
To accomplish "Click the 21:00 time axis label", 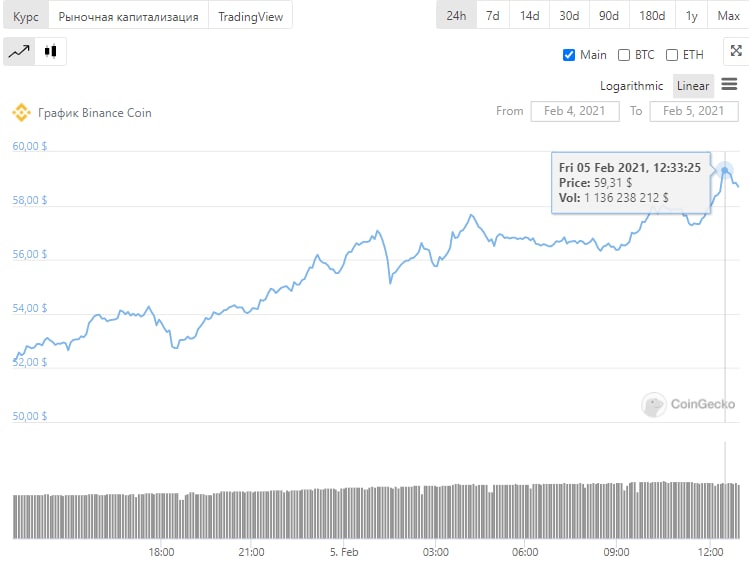I will 251,552.
